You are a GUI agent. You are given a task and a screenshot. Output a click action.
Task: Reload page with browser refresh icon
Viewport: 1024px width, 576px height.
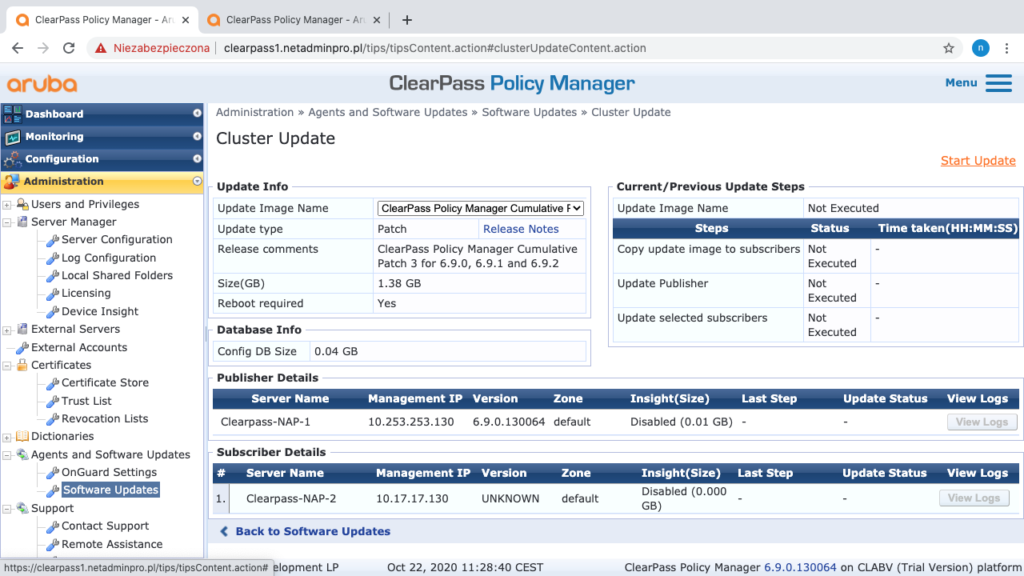[69, 48]
